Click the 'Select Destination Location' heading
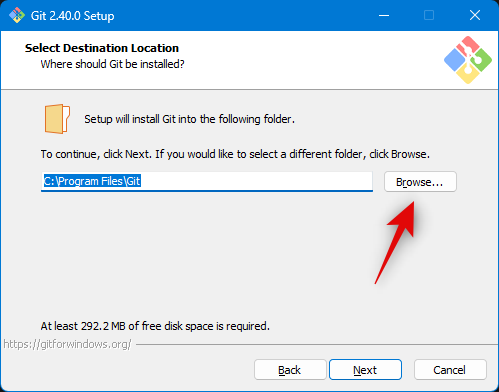Viewport: 499px width, 392px height. (x=102, y=48)
